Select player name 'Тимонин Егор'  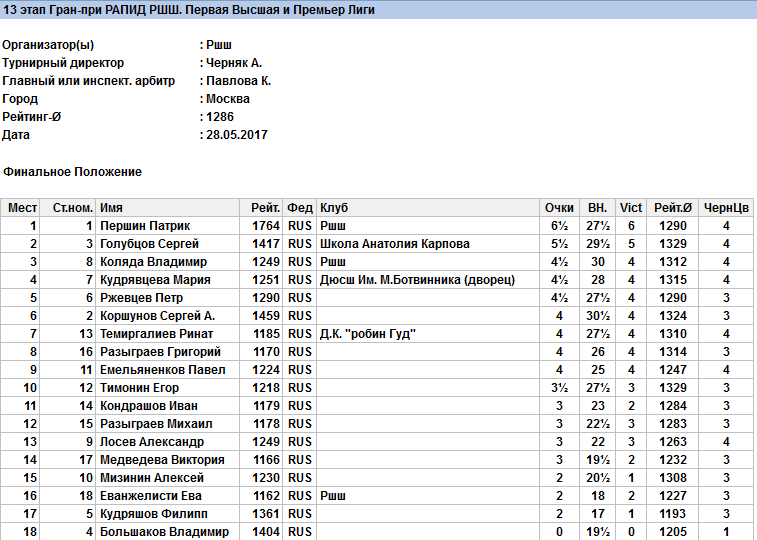[x=139, y=388]
